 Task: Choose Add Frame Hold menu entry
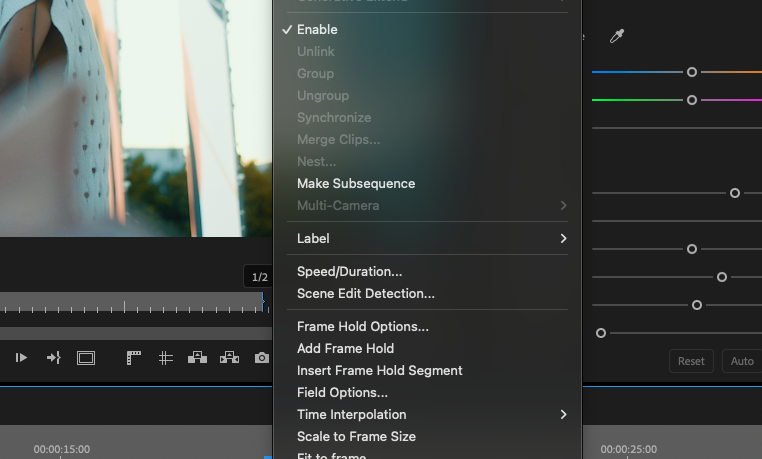345,349
